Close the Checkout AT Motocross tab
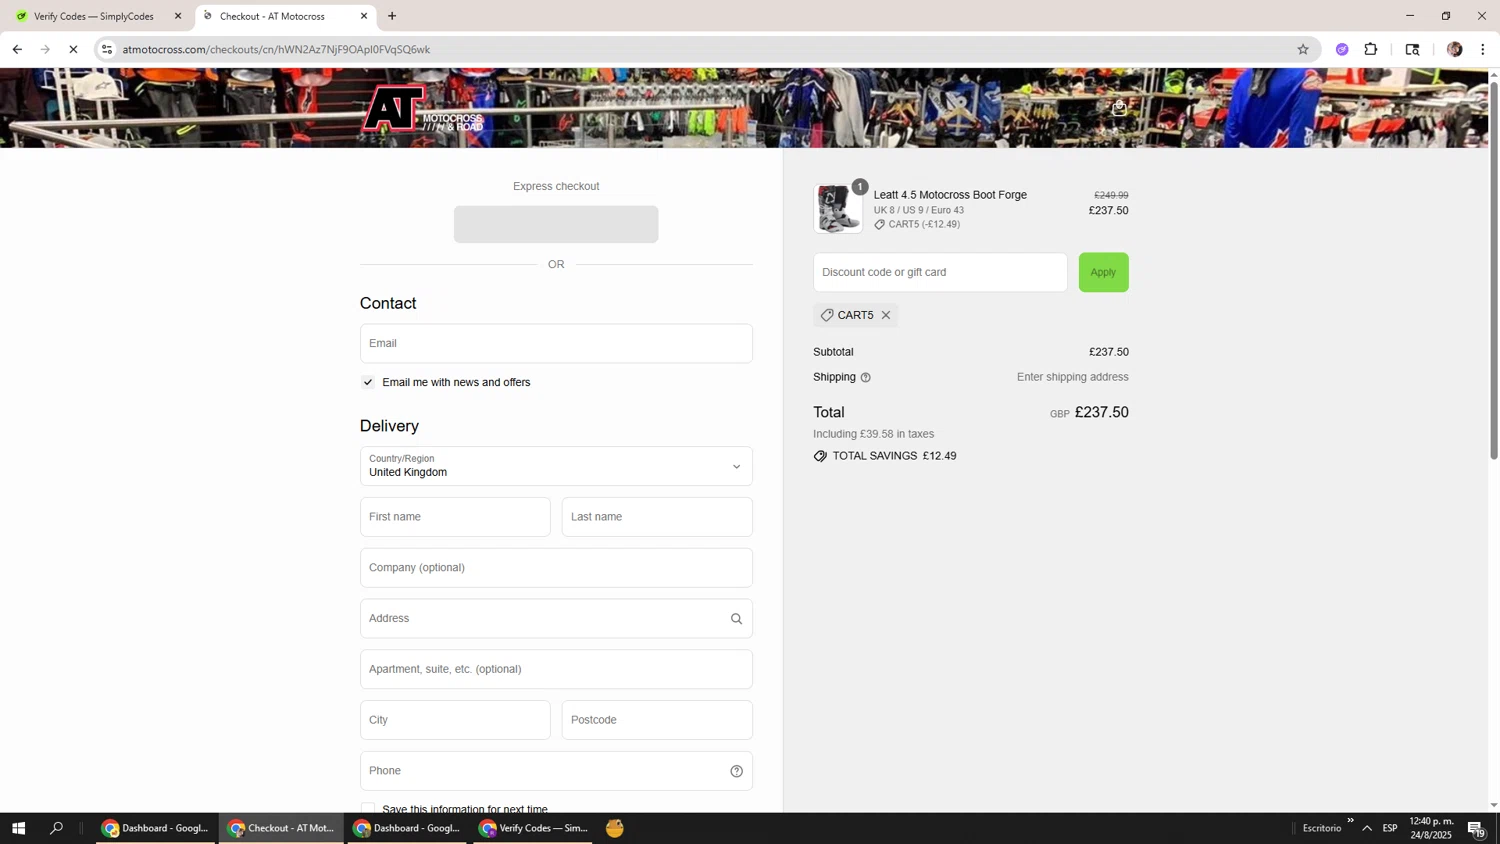 (364, 16)
